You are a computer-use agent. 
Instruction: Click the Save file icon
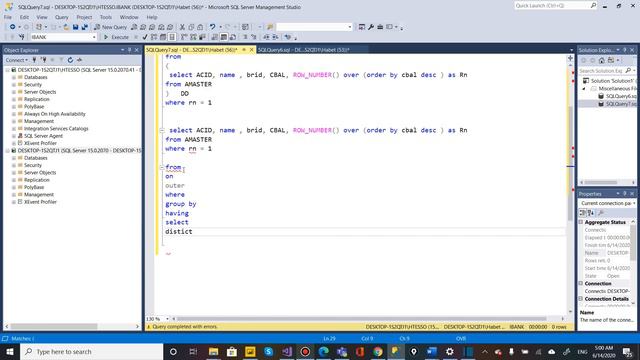coord(76,27)
